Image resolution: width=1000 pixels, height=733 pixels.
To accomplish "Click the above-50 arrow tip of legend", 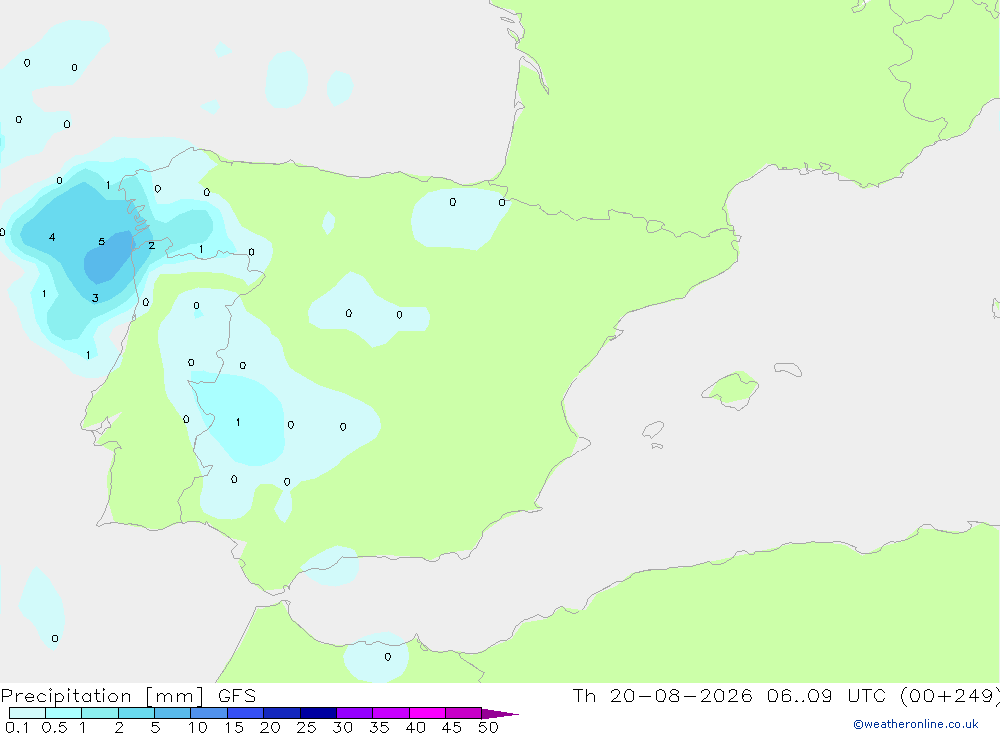I will (x=500, y=713).
